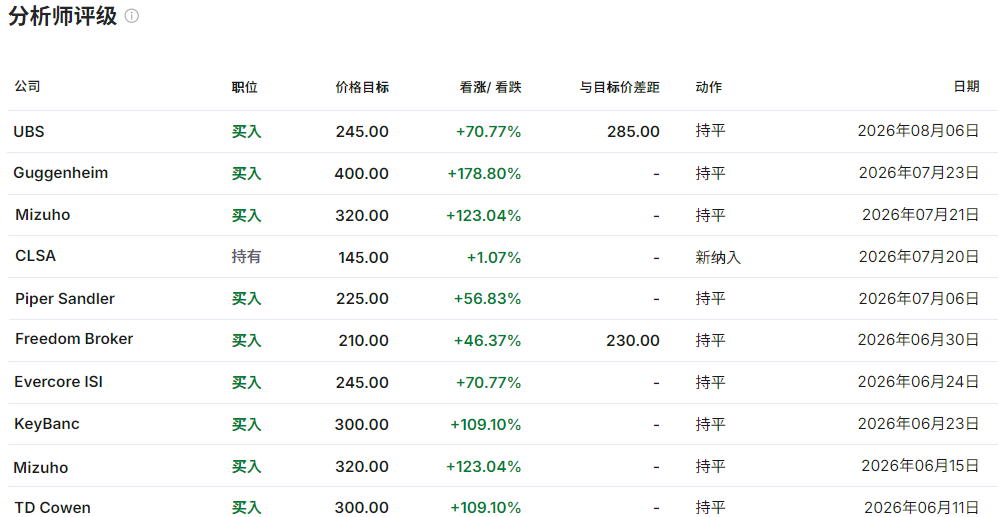Click the 日期 column header
999x517 pixels.
pos(967,87)
